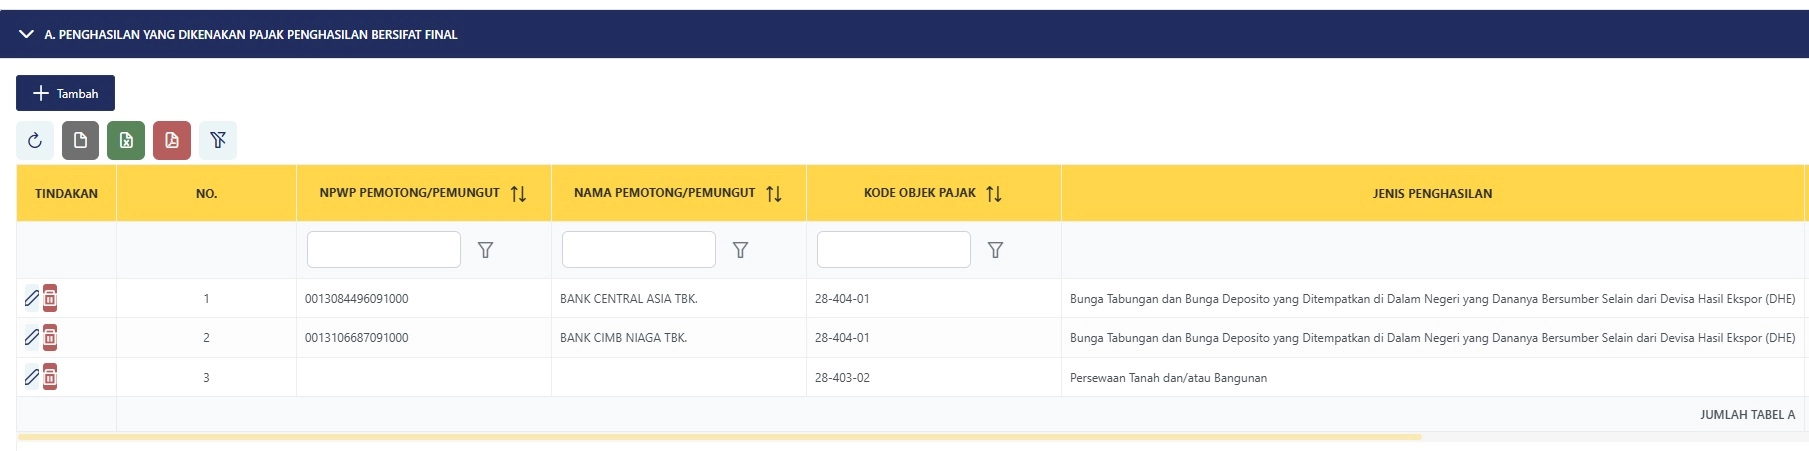The width and height of the screenshot is (1809, 451).
Task: Export table to Excel via green icon
Action: (126, 140)
